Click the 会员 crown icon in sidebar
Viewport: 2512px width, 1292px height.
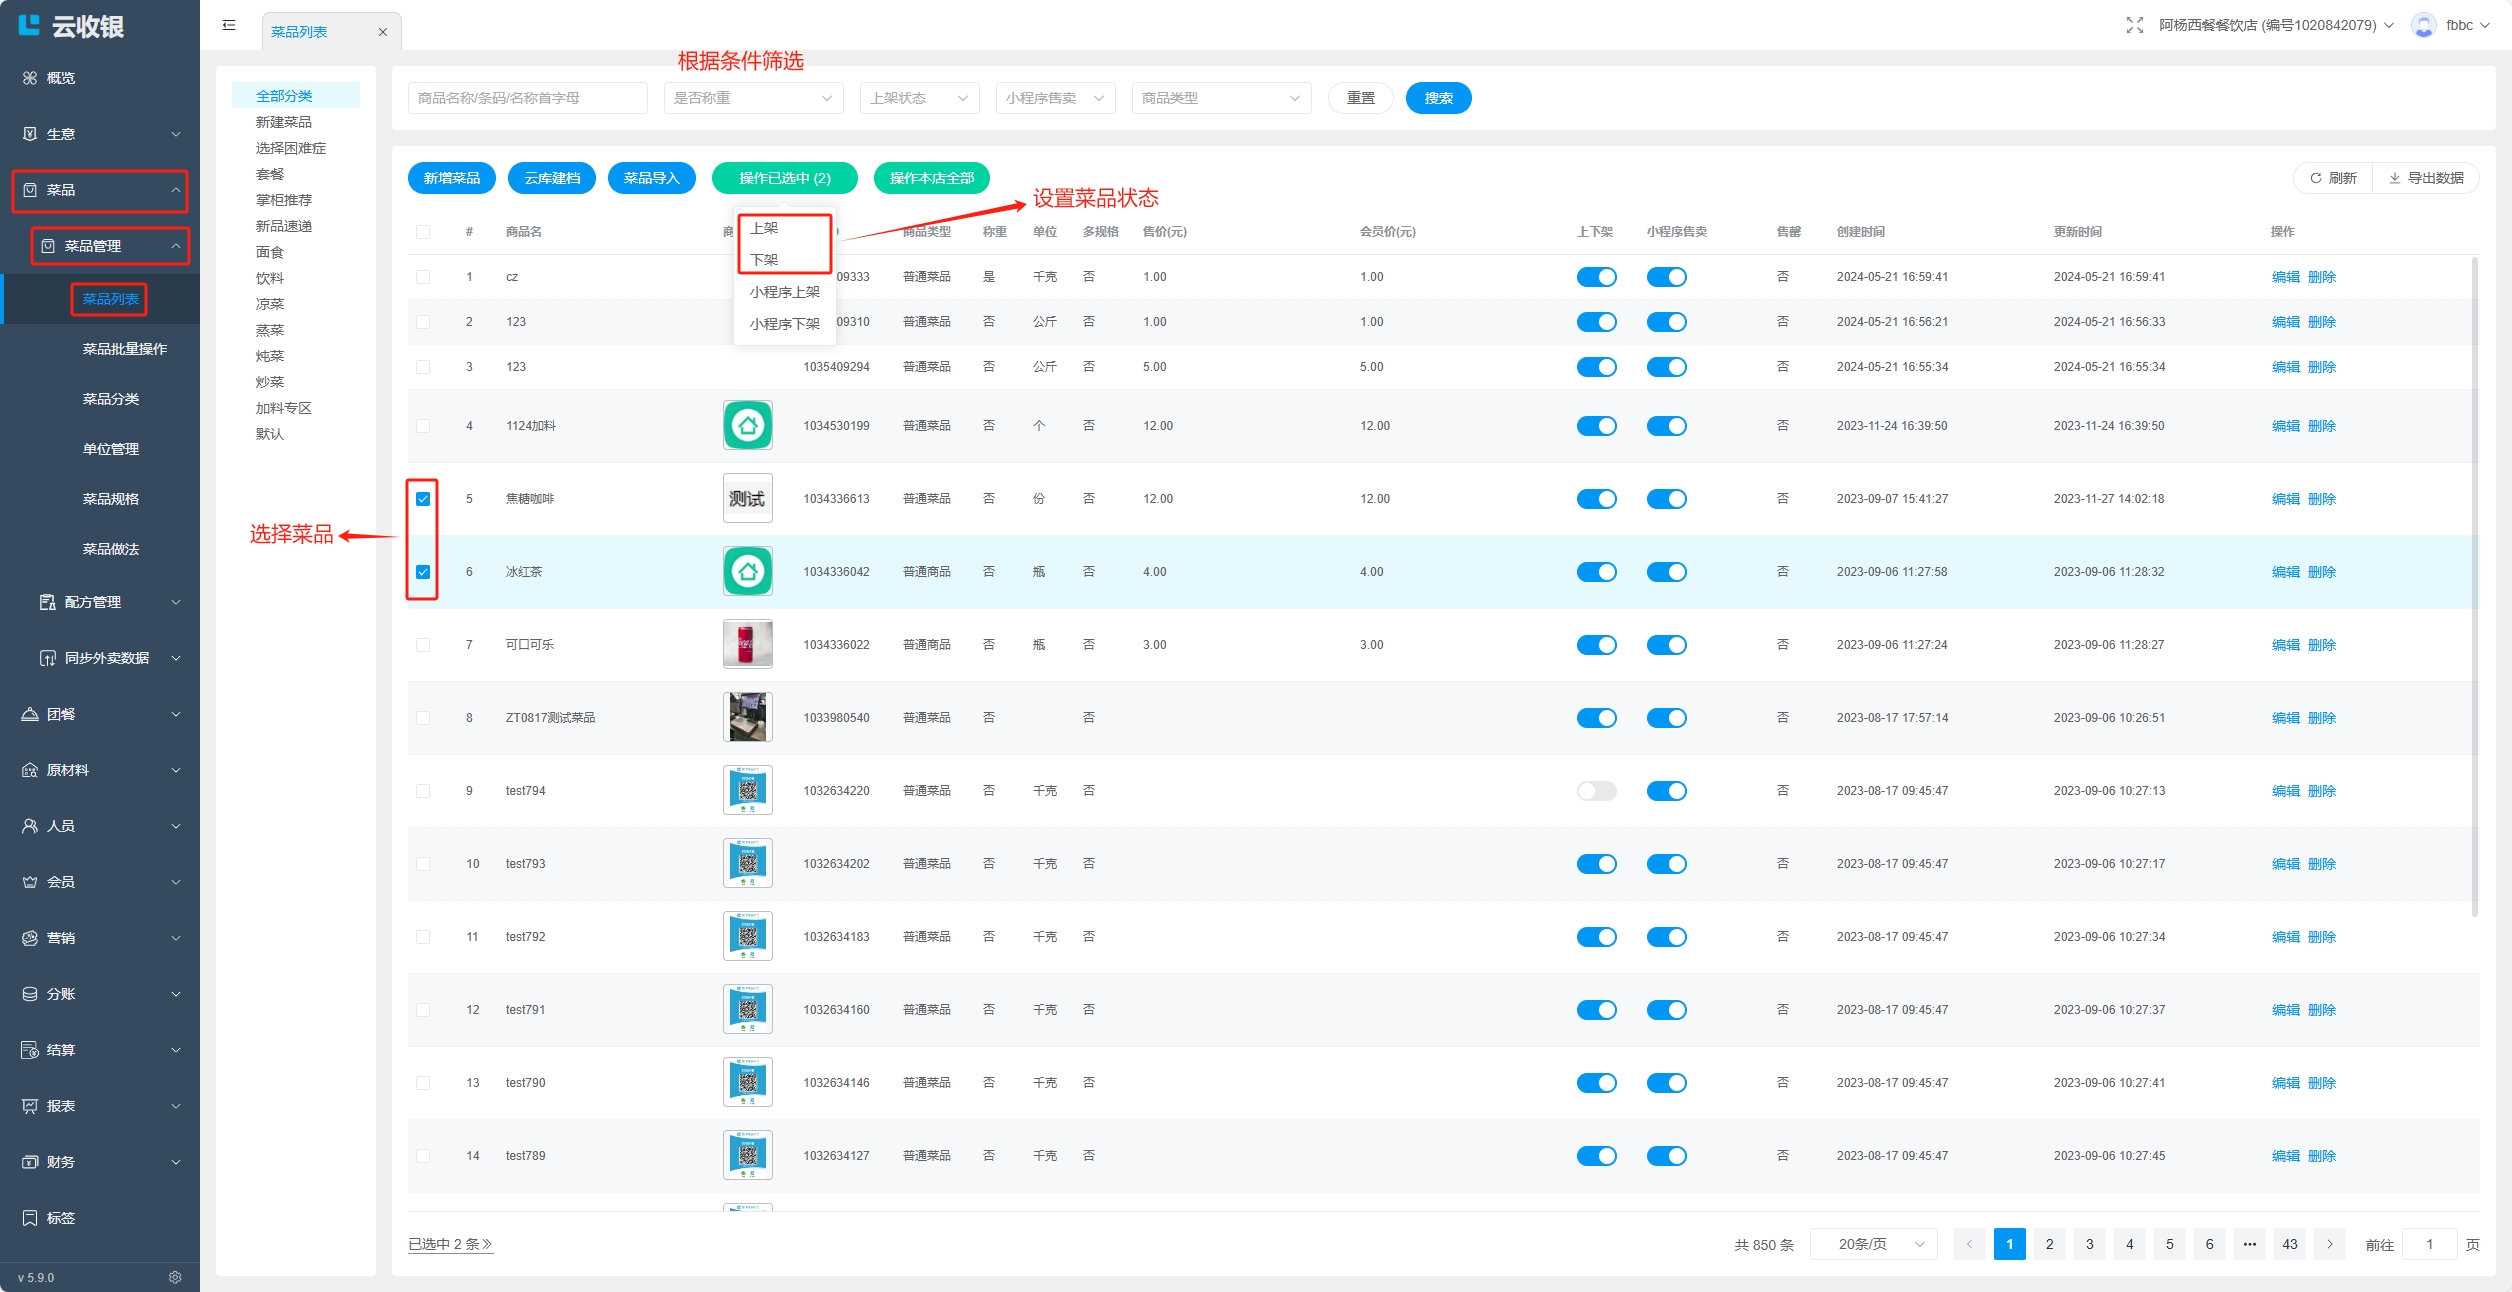tap(30, 882)
